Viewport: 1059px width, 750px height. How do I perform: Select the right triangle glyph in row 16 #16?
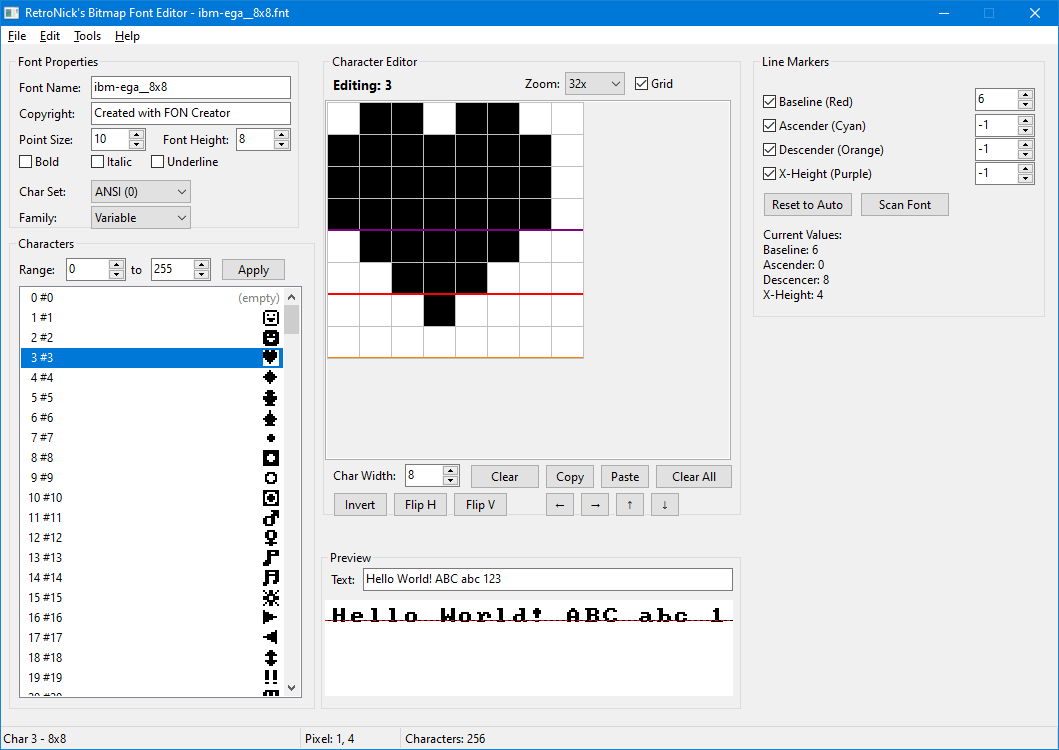271,618
